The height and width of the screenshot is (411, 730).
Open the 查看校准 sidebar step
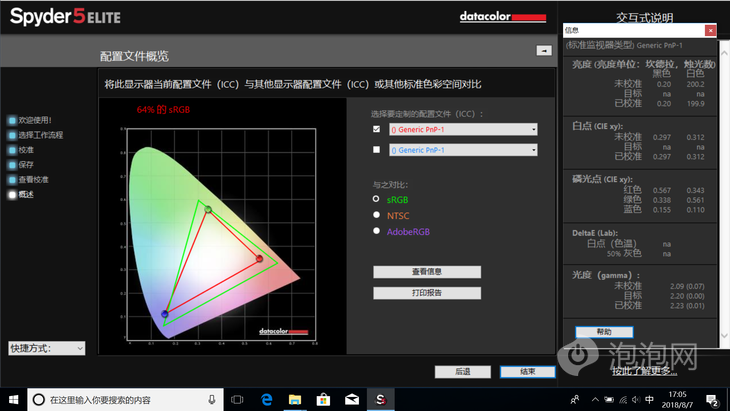point(28,180)
